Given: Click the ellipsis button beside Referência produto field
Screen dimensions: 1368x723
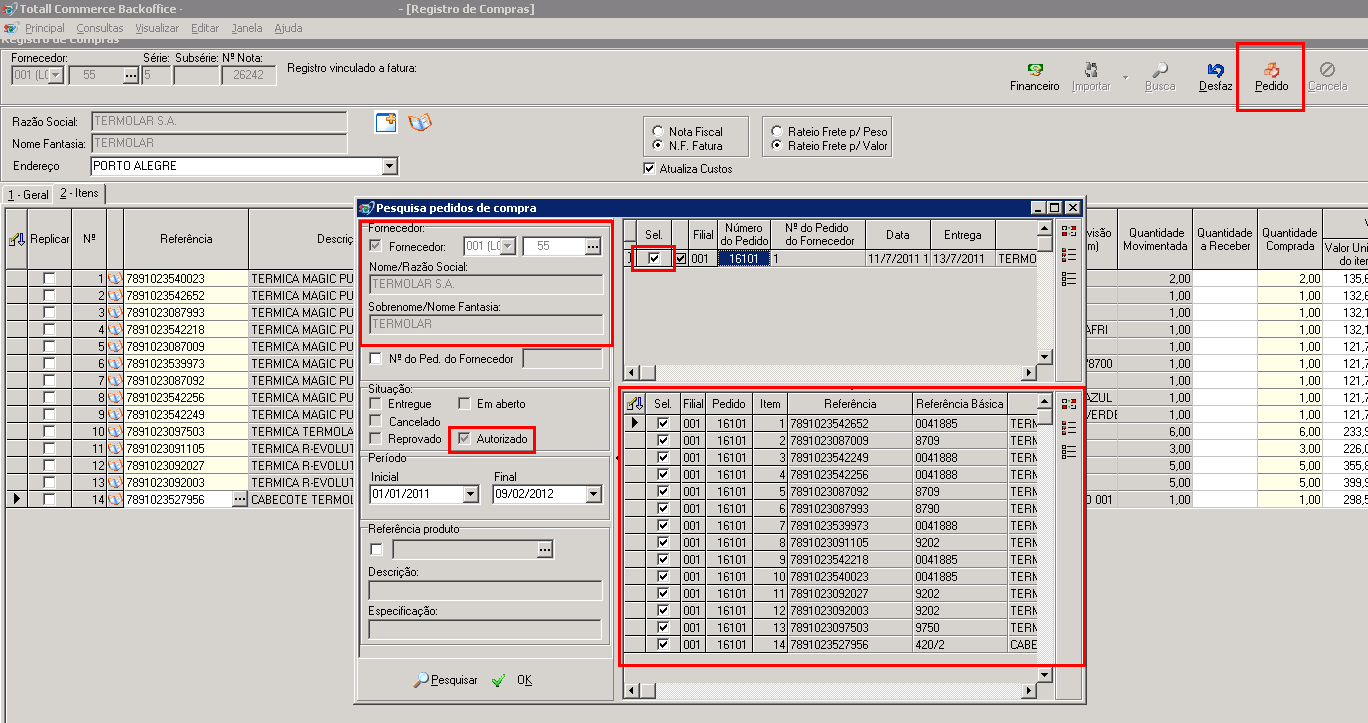Looking at the screenshot, I should (545, 549).
